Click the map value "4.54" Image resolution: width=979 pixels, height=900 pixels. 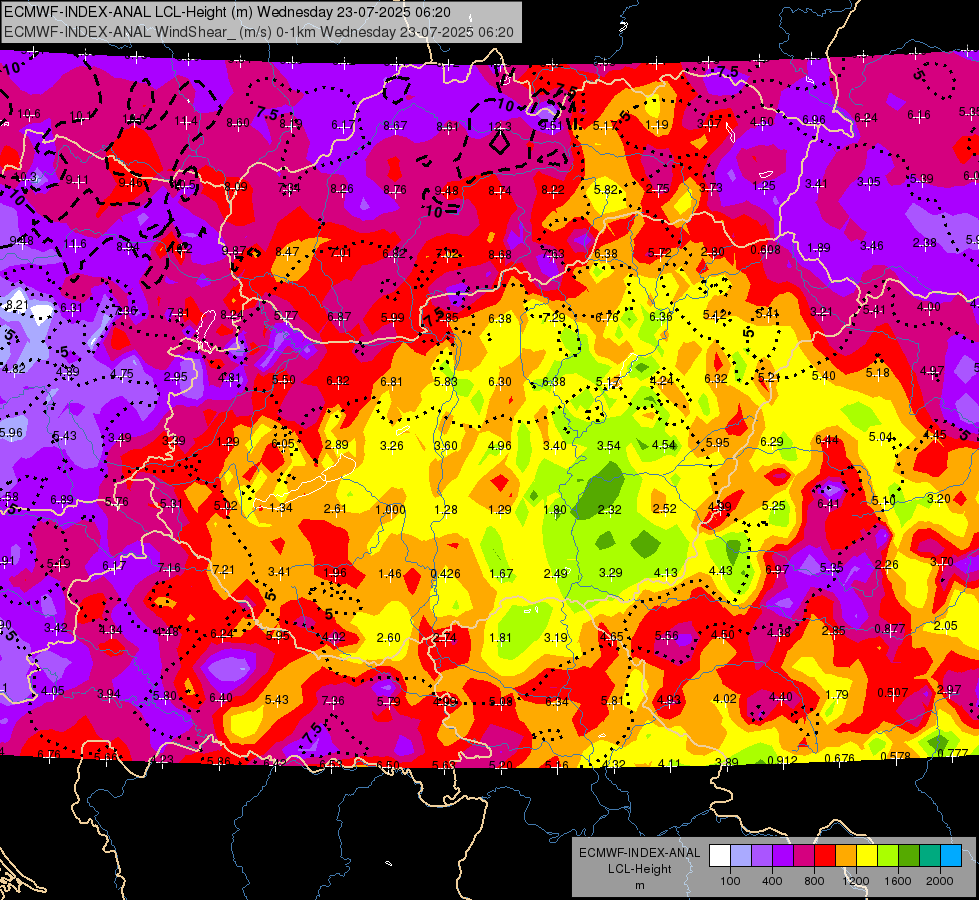tap(664, 445)
